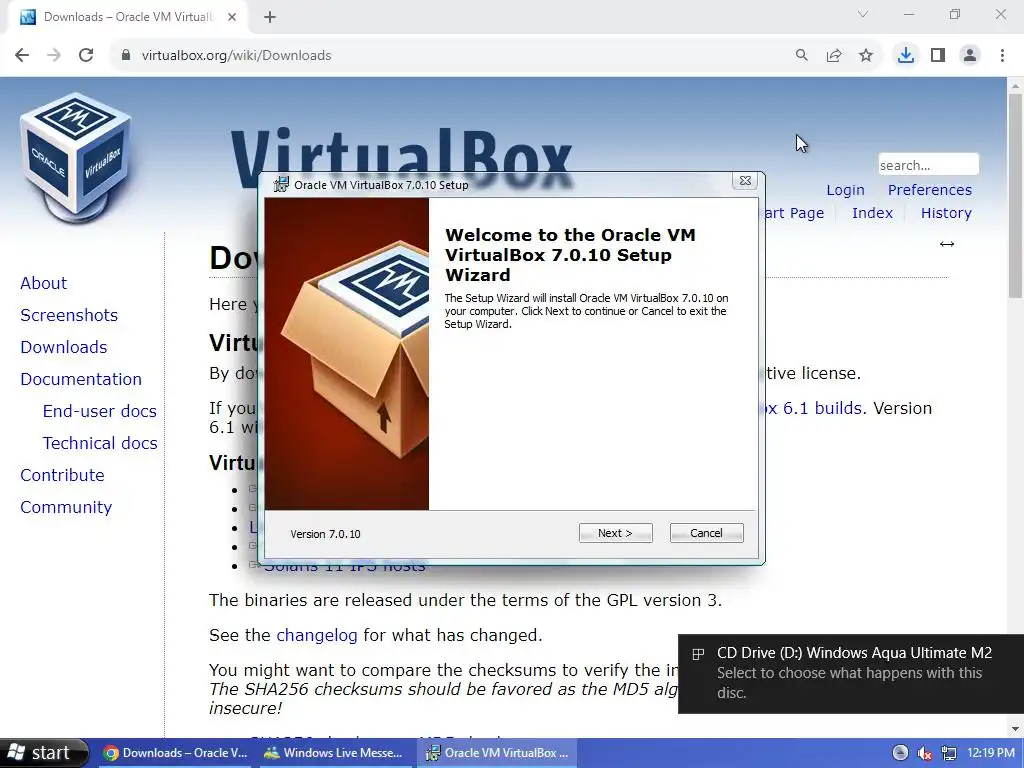This screenshot has width=1024, height=768.
Task: Switch to Chrome Downloads taskbar item
Action: (x=176, y=753)
